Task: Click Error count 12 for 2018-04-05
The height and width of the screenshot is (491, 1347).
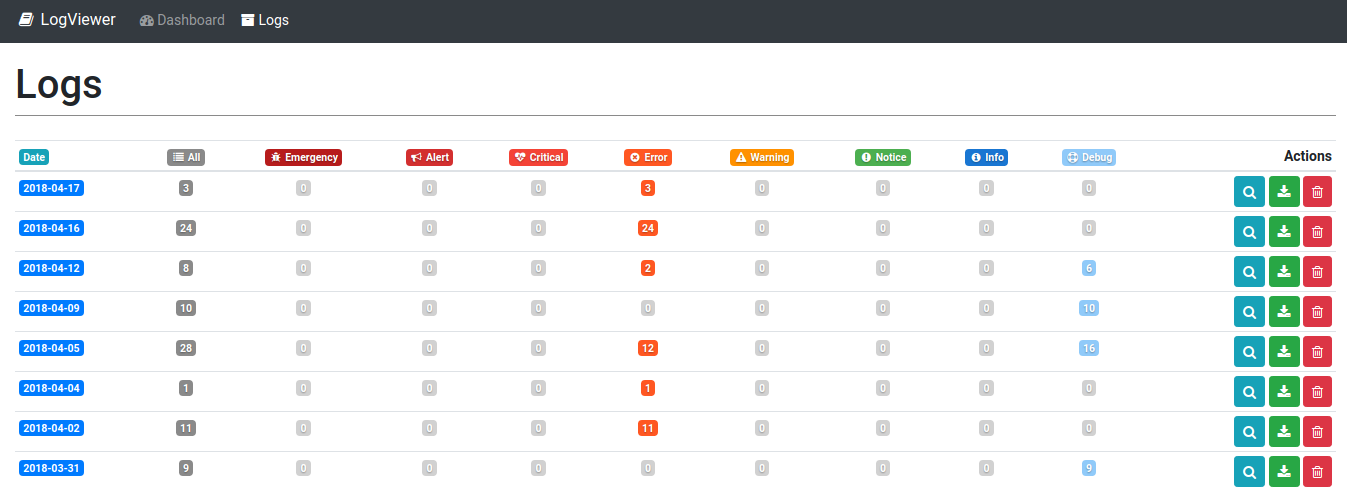Action: click(648, 348)
